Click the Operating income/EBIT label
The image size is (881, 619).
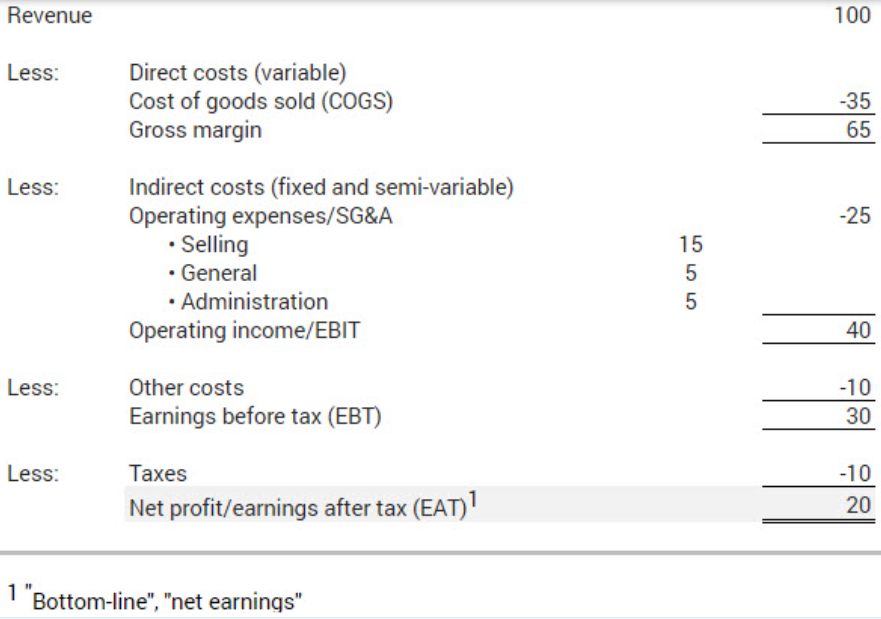point(244,331)
